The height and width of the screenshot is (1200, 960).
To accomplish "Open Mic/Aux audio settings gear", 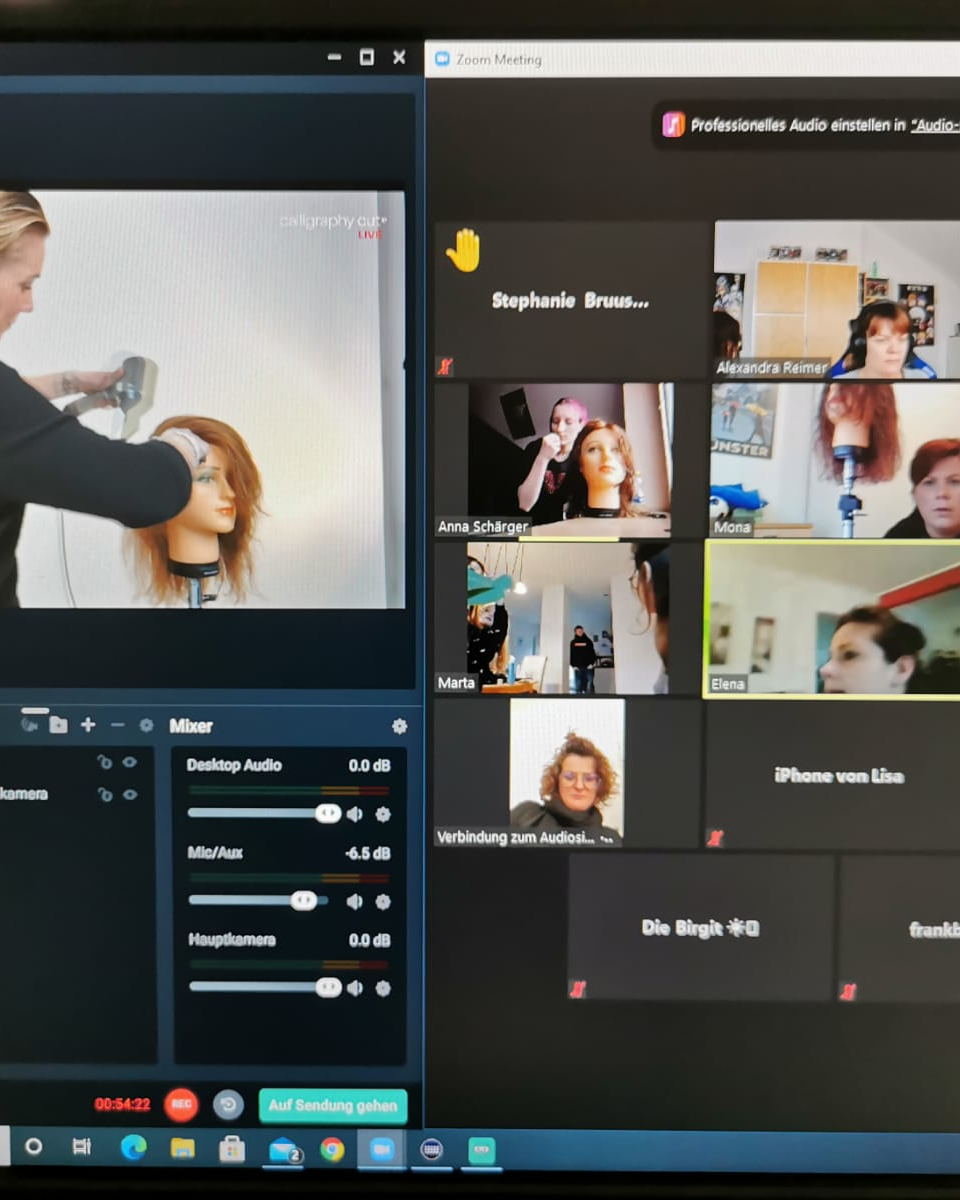I will (382, 901).
